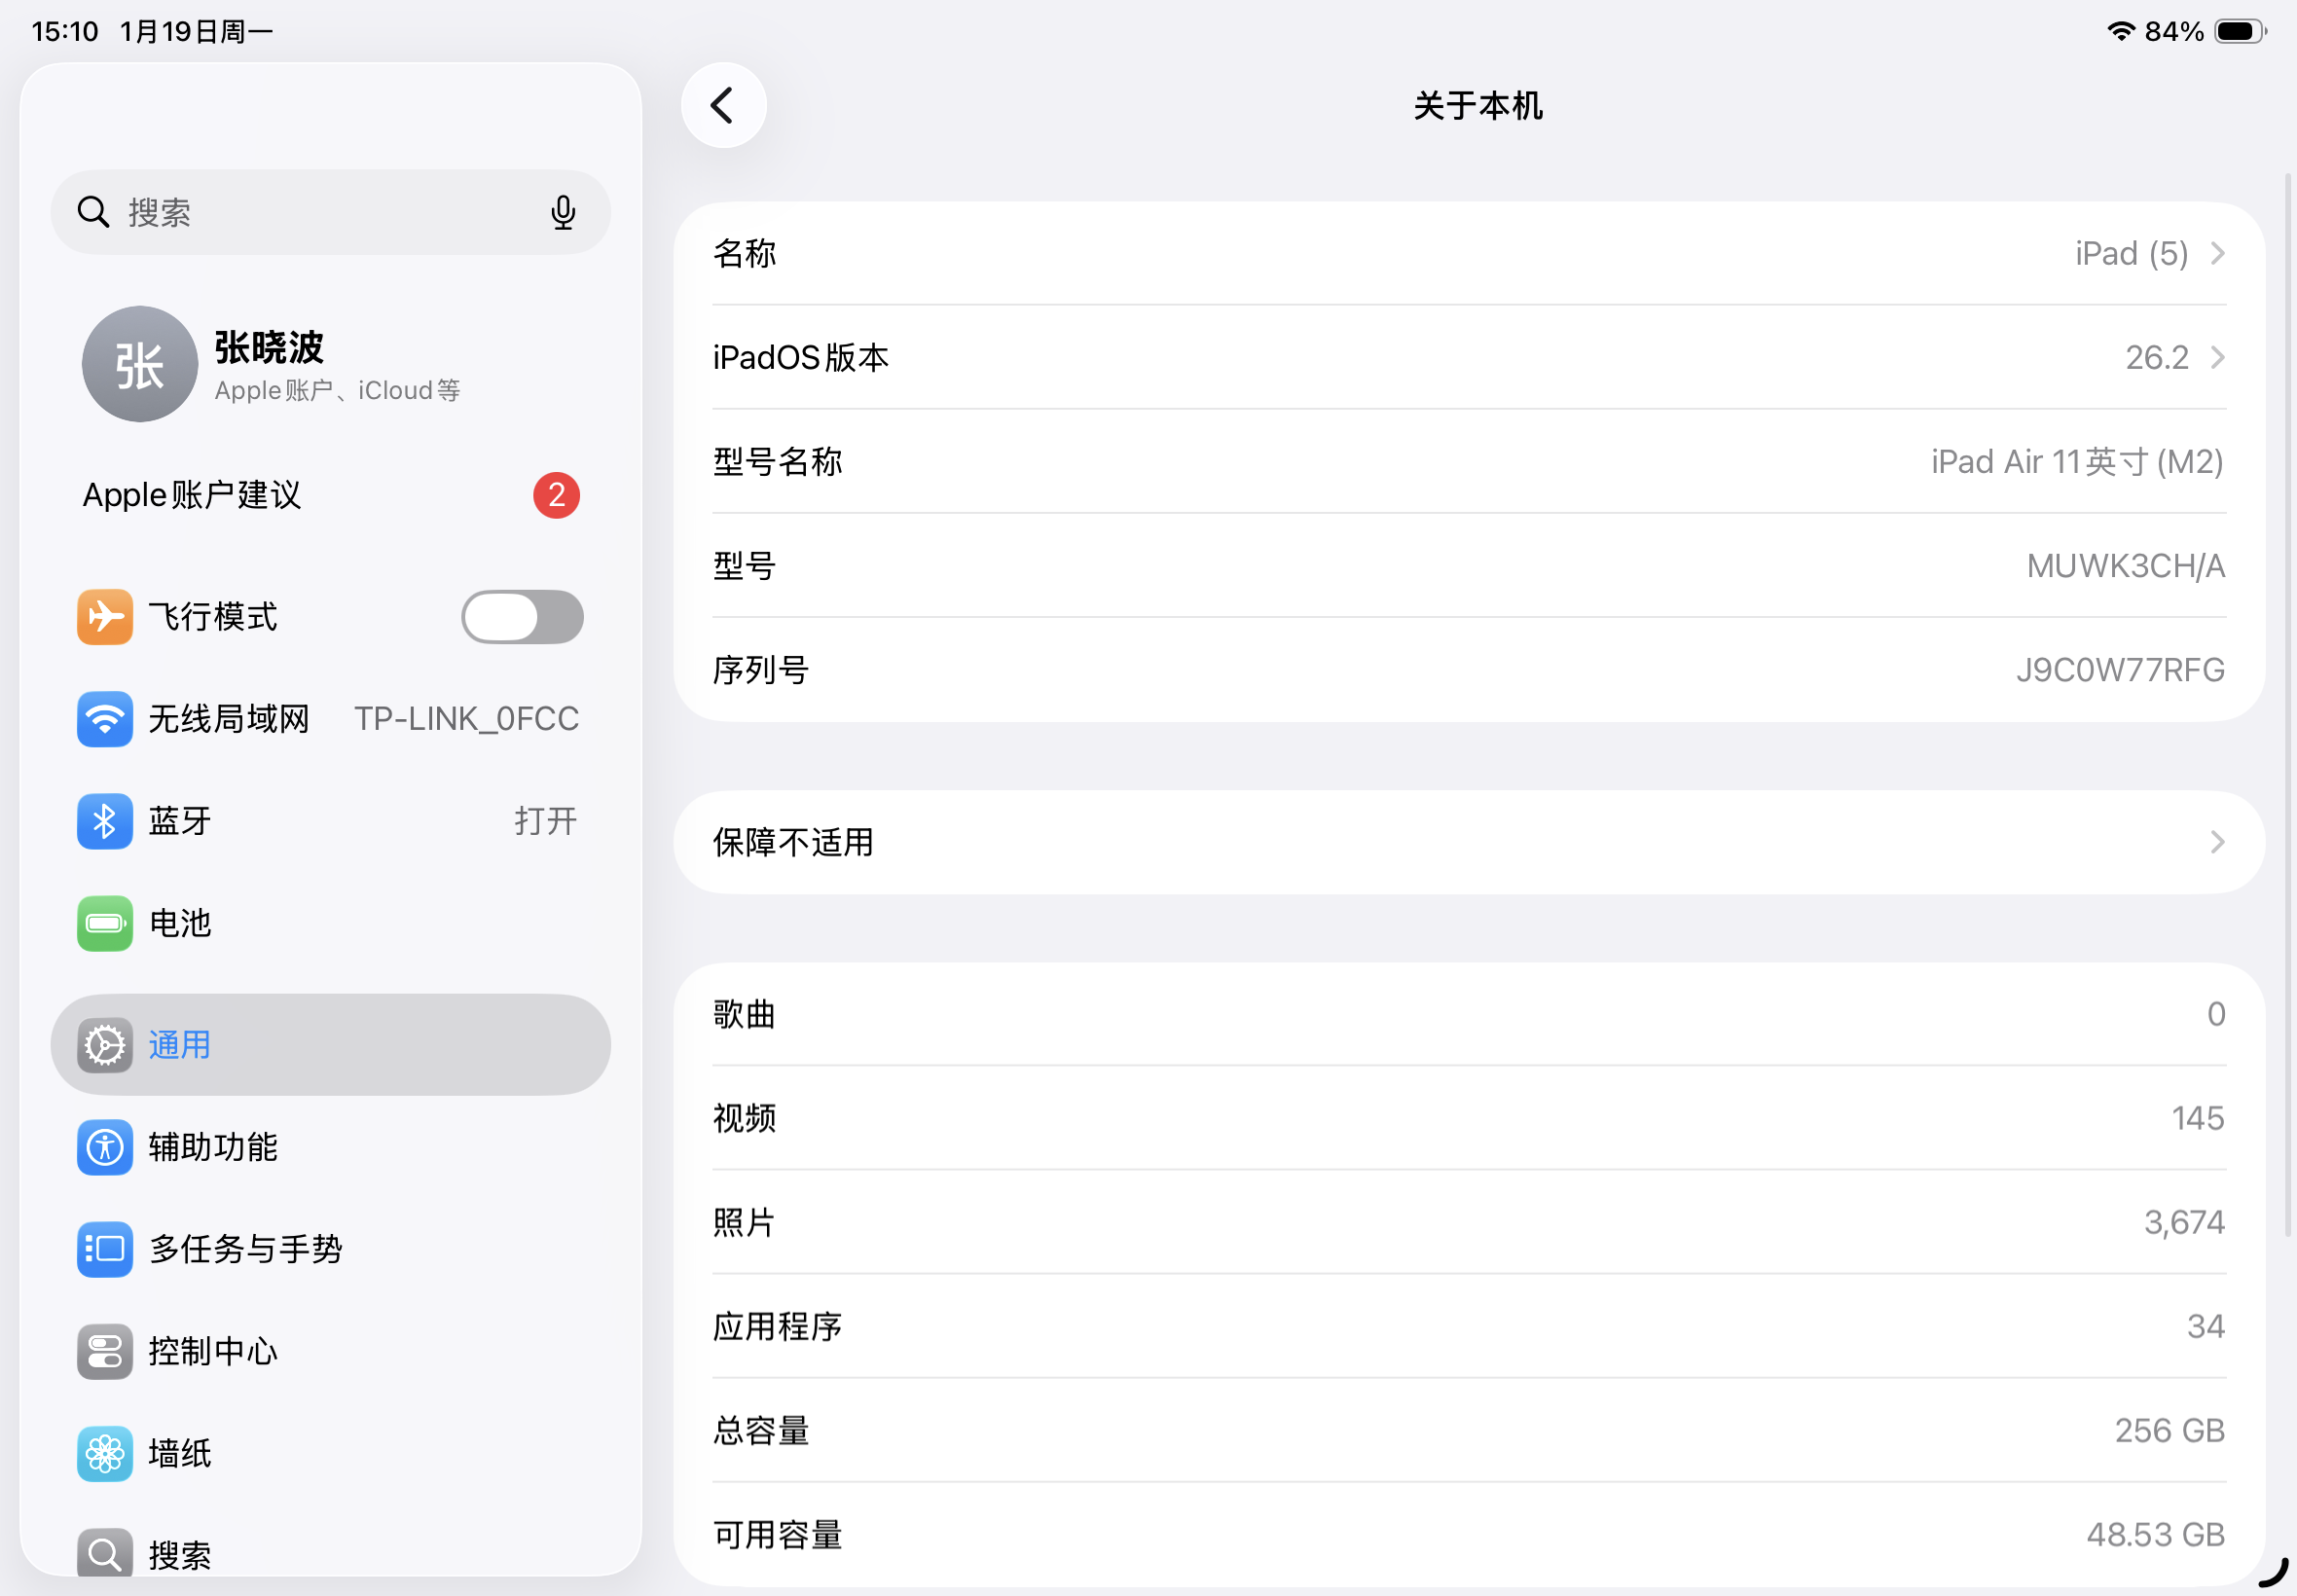Tap the search magnifier icon in search bar
The height and width of the screenshot is (1596, 2297).
93,212
